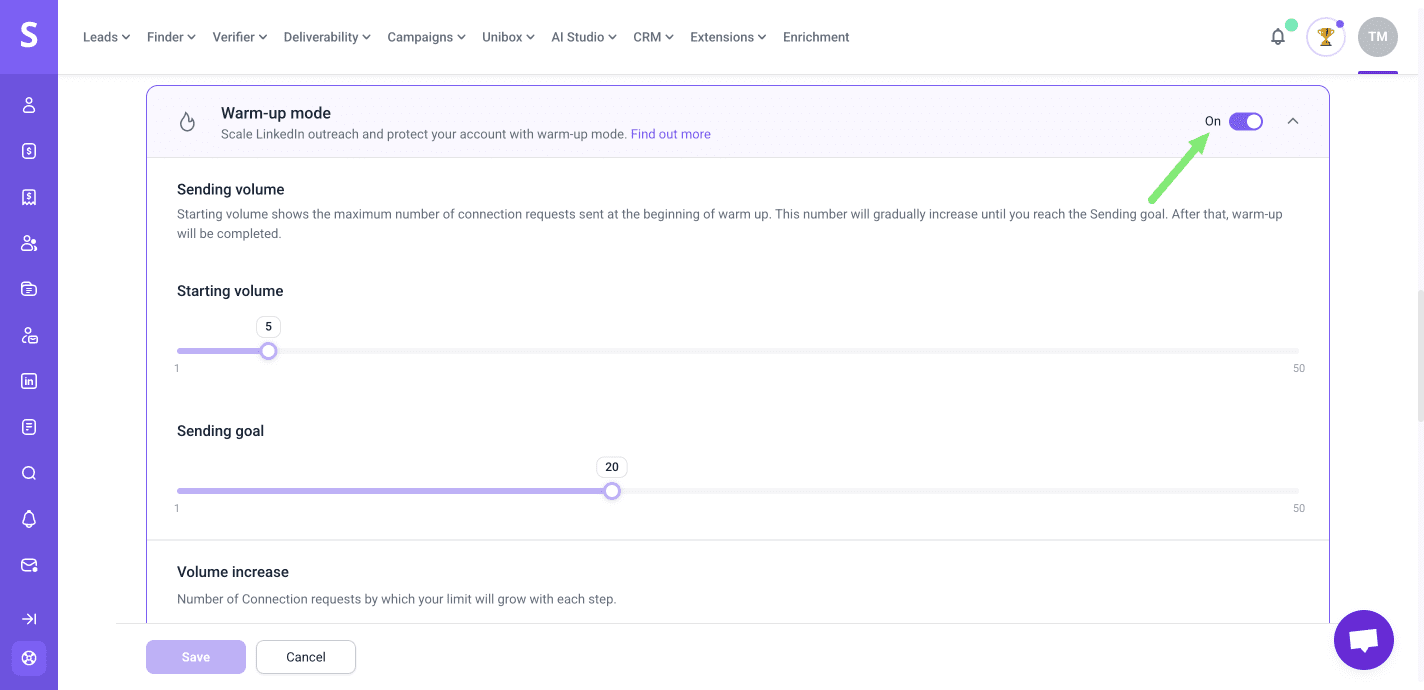The width and height of the screenshot is (1424, 690).
Task: Open the TM user avatar menu
Action: (1377, 37)
